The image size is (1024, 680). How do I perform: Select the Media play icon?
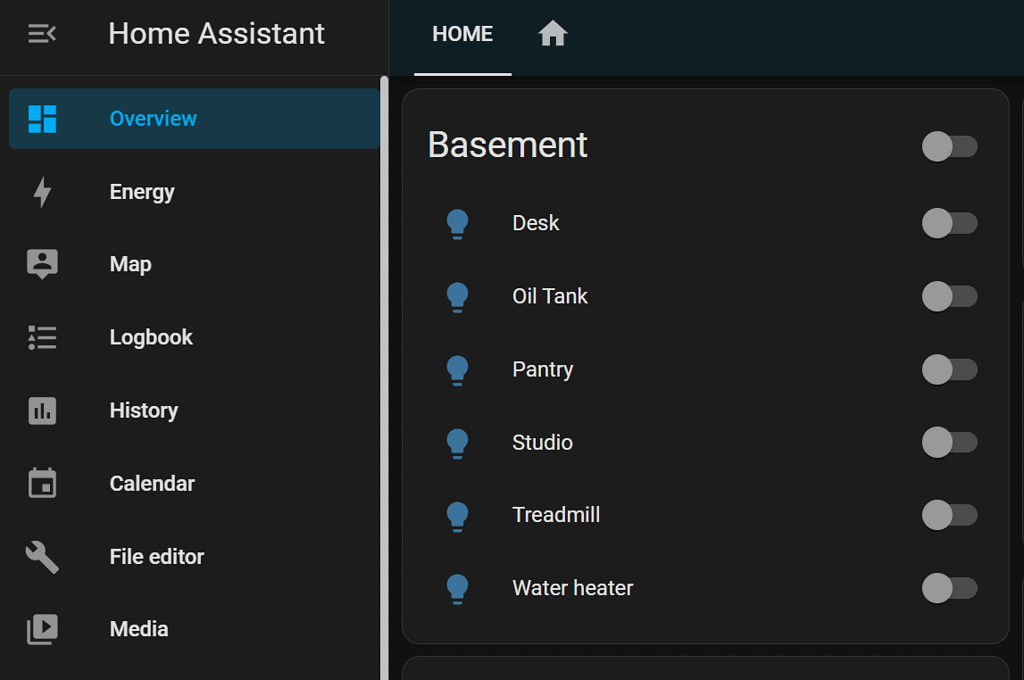41,629
